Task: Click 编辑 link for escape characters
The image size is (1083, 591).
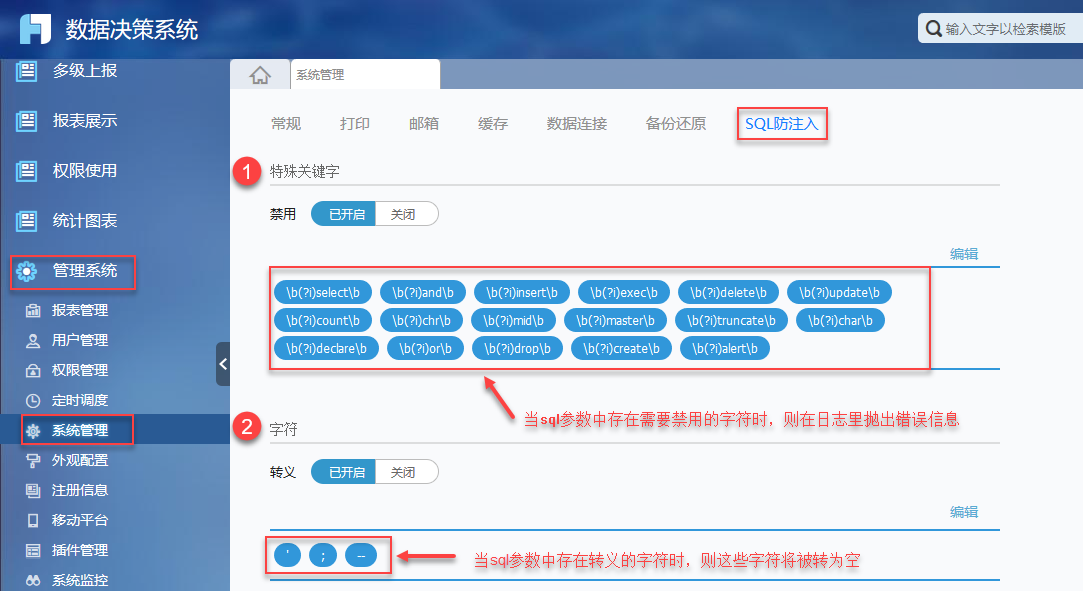Action: click(964, 512)
